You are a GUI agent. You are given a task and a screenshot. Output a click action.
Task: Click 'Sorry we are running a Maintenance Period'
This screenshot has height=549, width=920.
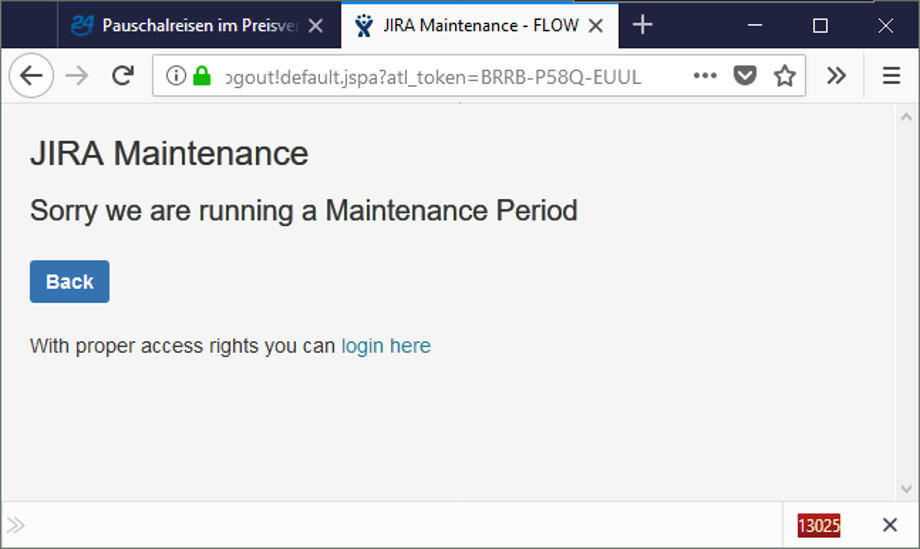[x=304, y=211]
